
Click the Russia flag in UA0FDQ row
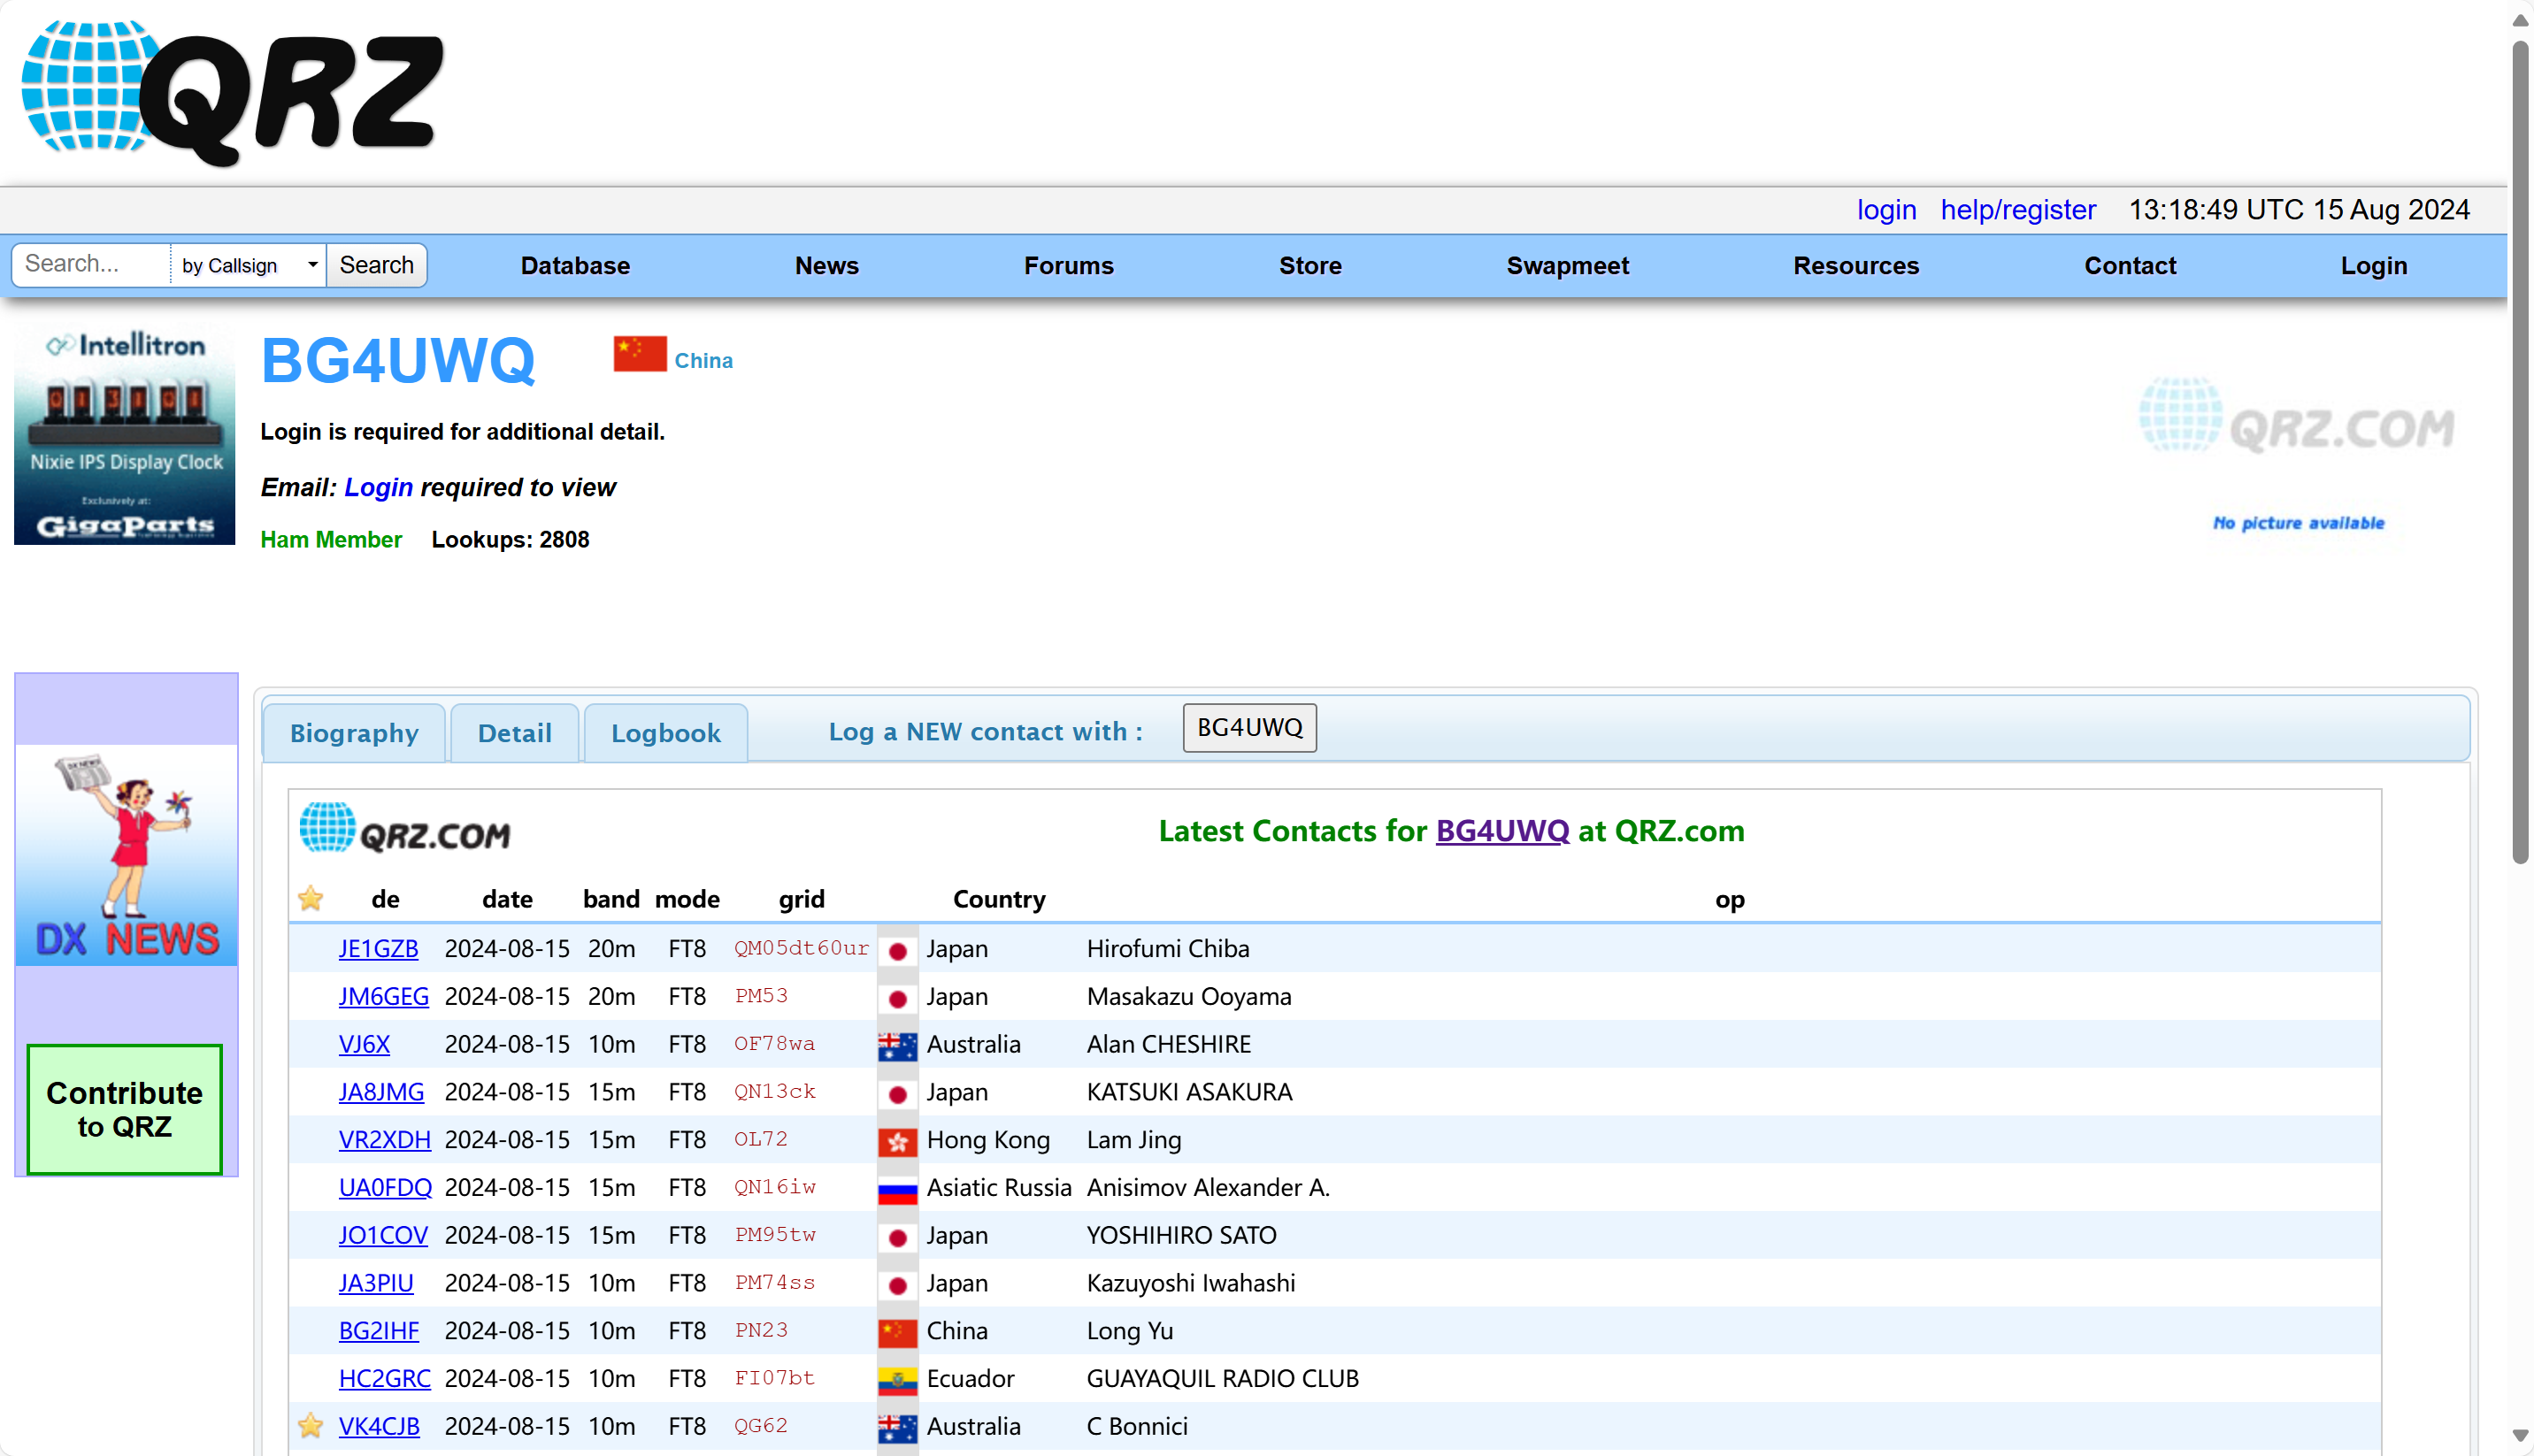(898, 1188)
